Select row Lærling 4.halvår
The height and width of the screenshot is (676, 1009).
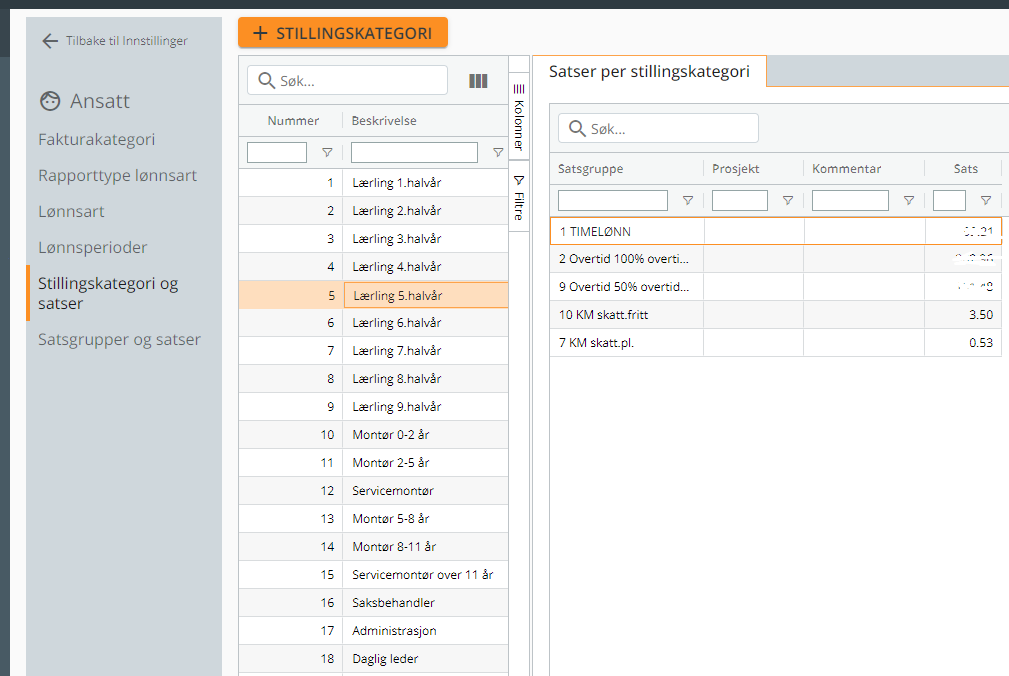(x=373, y=267)
